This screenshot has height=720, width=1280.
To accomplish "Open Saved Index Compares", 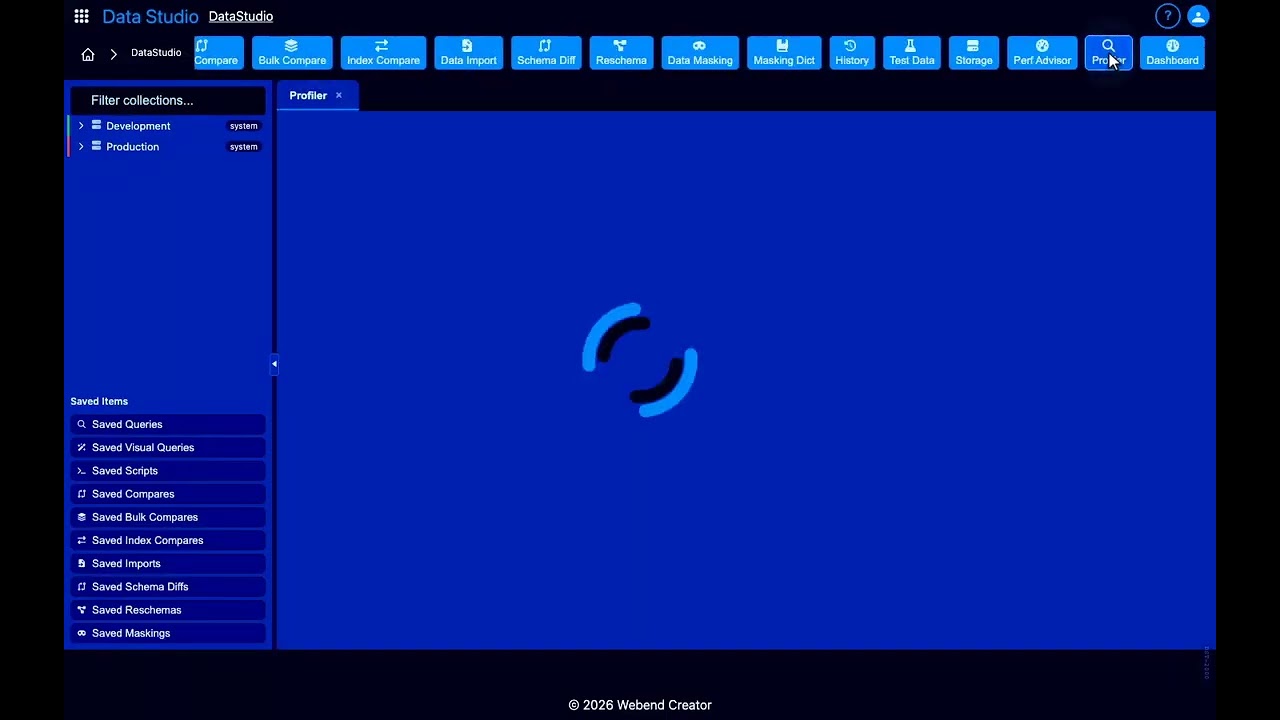I will click(x=168, y=540).
